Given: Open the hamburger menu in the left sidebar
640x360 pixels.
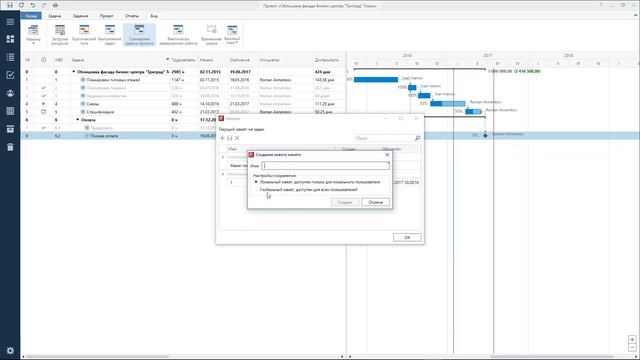Looking at the screenshot, I should click(10, 22).
